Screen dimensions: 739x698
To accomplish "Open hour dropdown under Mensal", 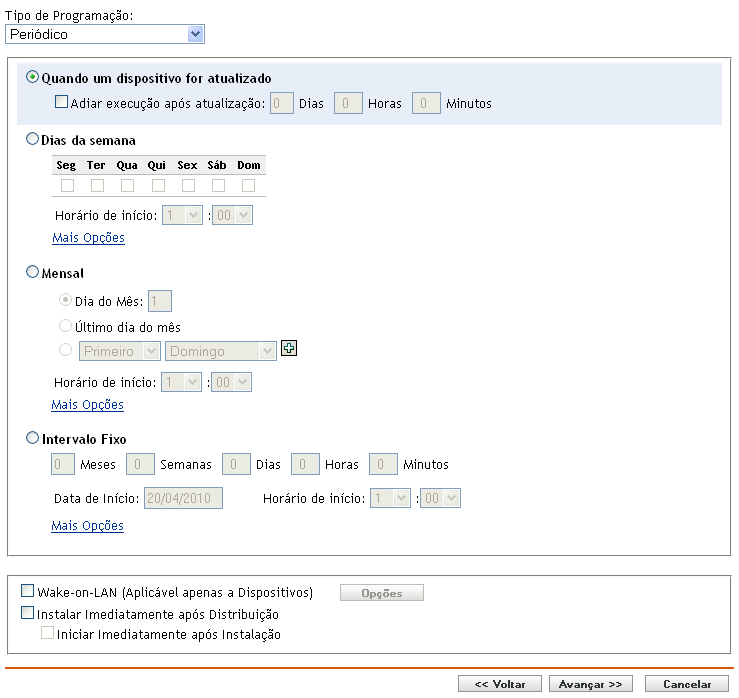I will [x=181, y=382].
